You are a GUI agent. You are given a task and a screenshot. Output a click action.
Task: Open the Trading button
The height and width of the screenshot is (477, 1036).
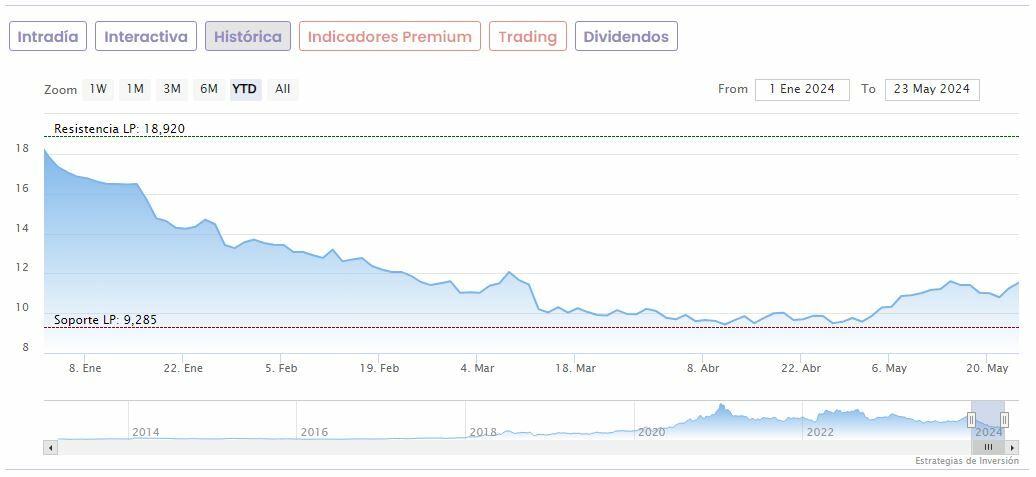pos(527,37)
